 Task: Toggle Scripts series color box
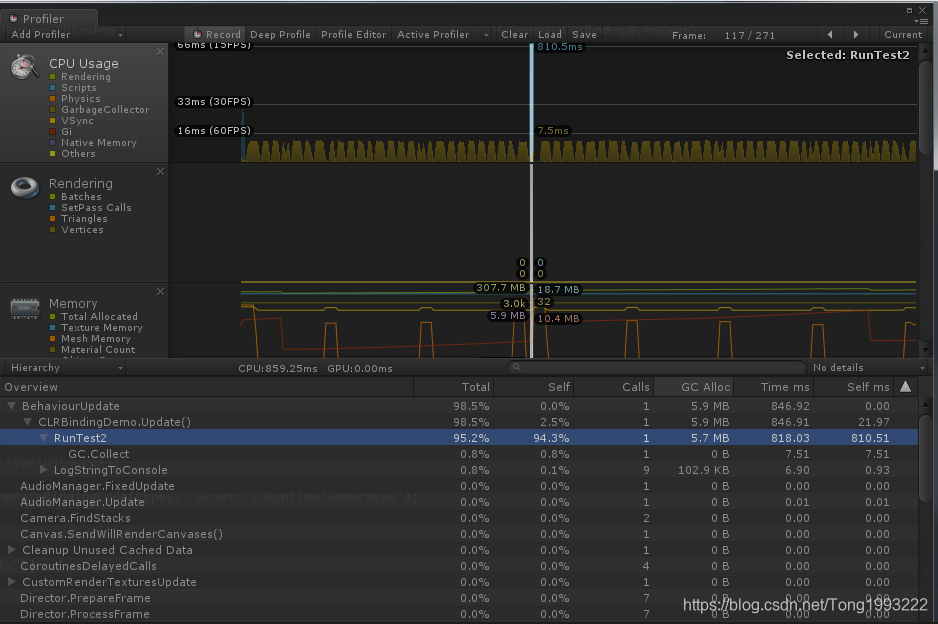pyautogui.click(x=53, y=87)
